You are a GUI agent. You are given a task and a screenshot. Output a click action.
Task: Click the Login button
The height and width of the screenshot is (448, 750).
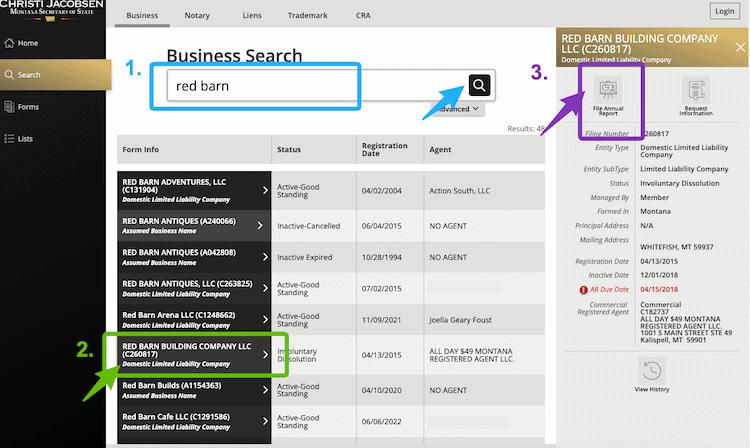pyautogui.click(x=723, y=11)
